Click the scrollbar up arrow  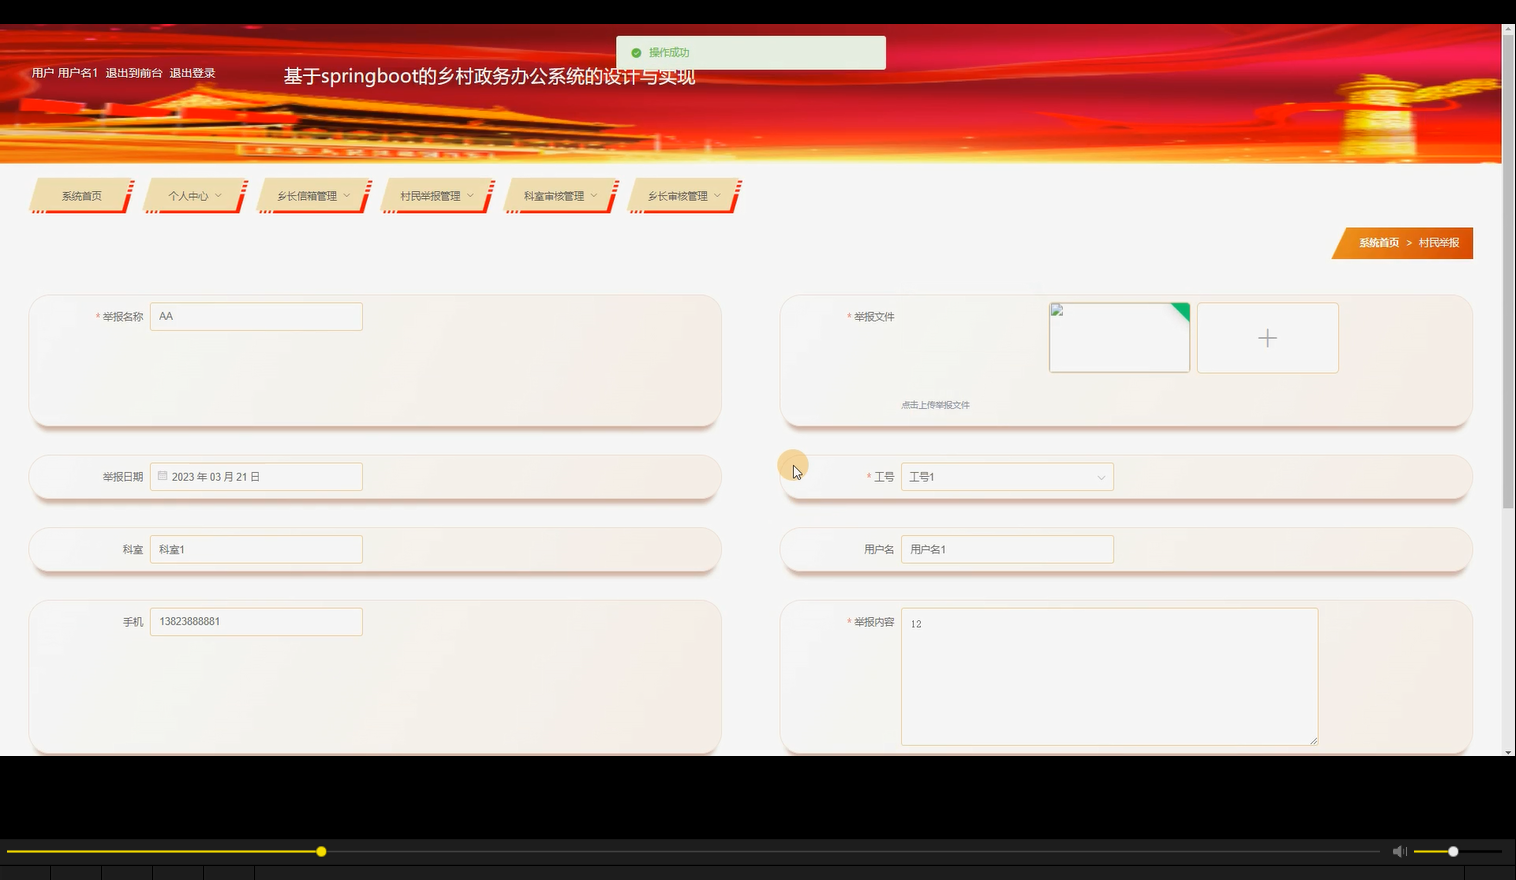tap(1508, 30)
